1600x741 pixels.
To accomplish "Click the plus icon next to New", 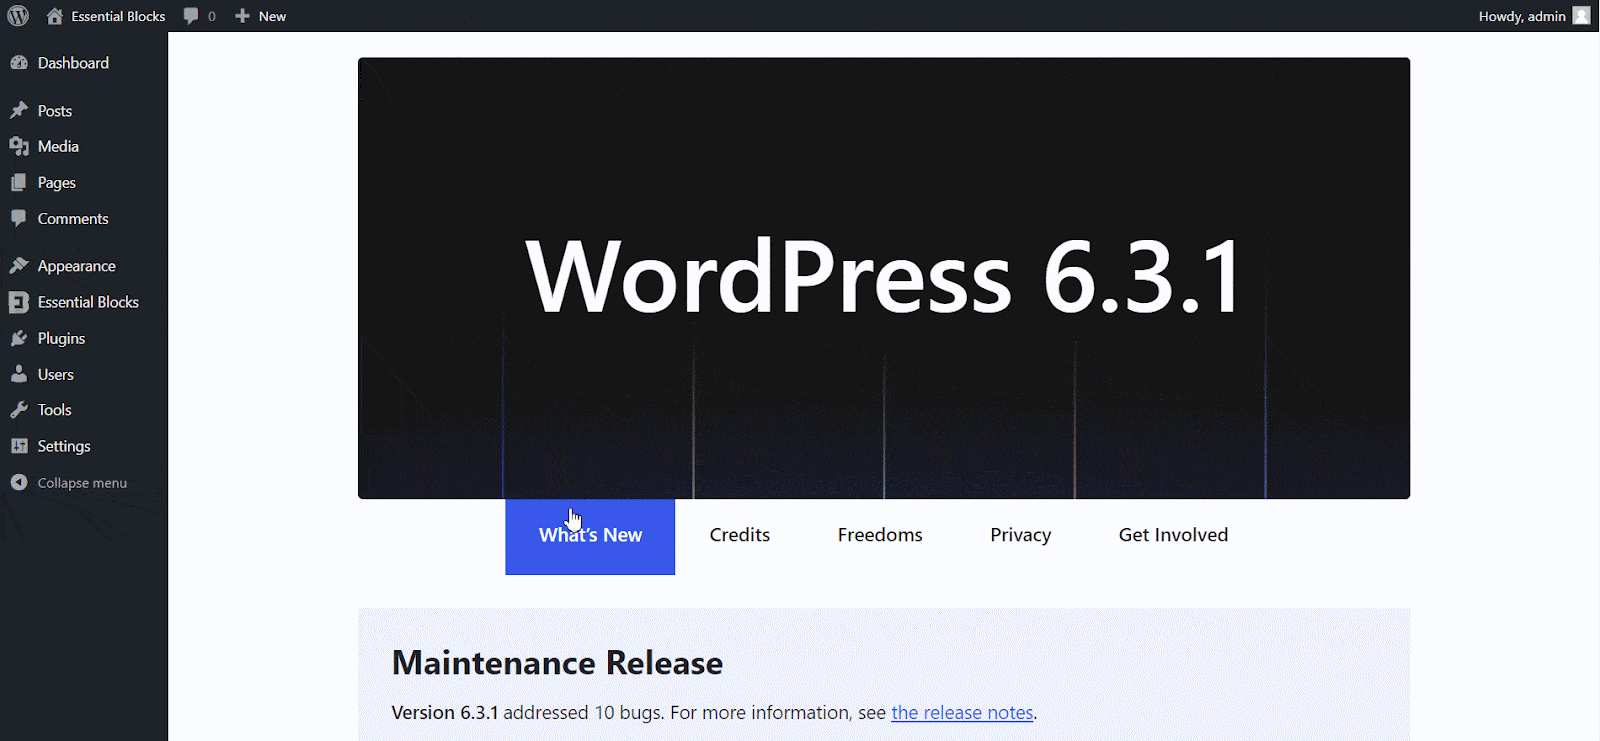I will [242, 16].
